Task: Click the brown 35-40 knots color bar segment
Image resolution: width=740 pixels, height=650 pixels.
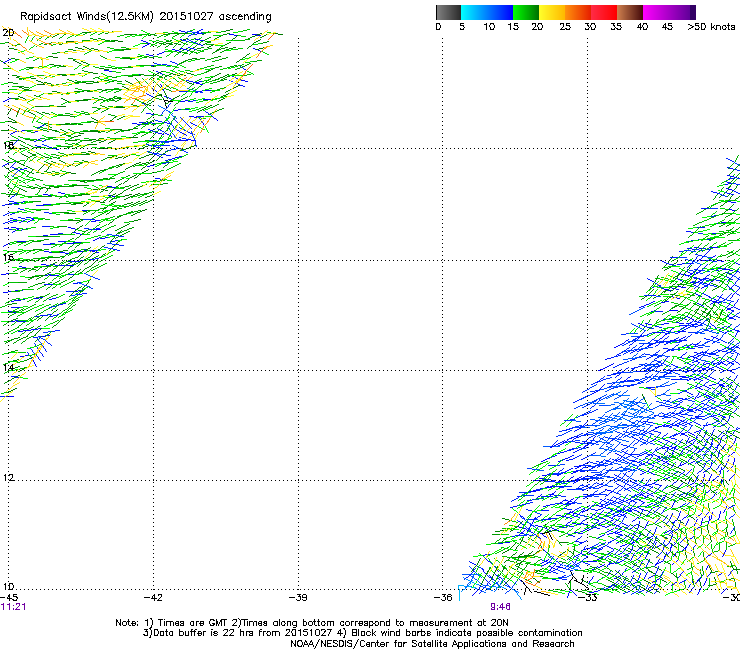Action: pos(630,13)
